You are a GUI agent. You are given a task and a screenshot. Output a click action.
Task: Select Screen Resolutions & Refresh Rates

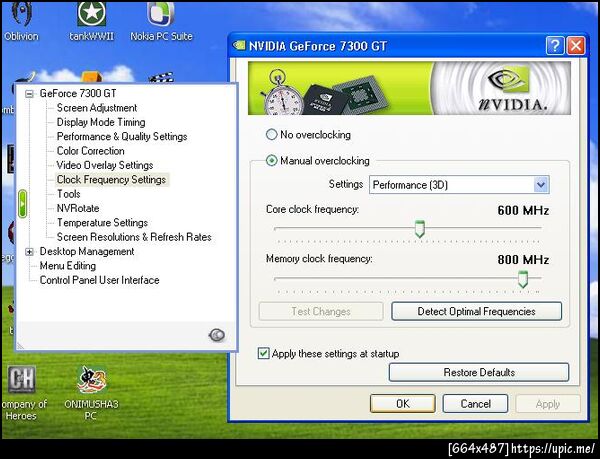coord(134,237)
